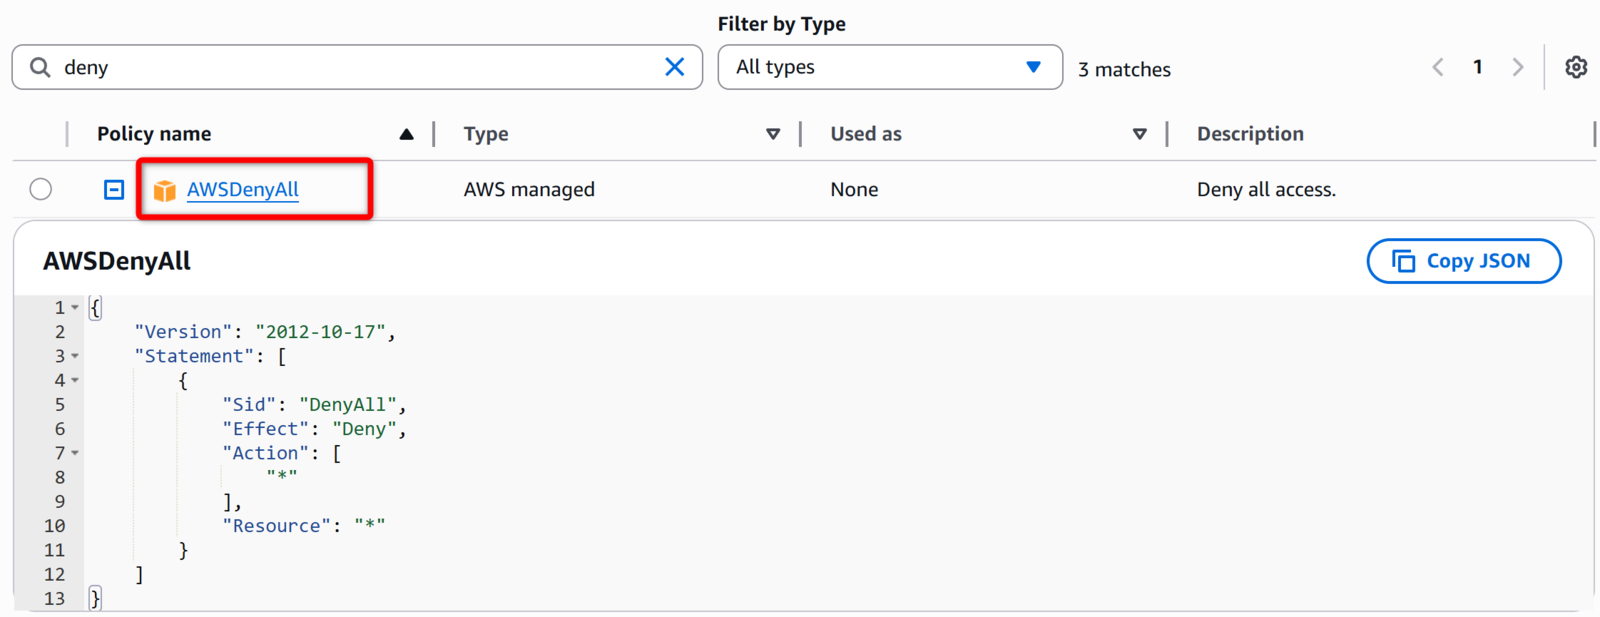Go to the previous results page

point(1438,67)
